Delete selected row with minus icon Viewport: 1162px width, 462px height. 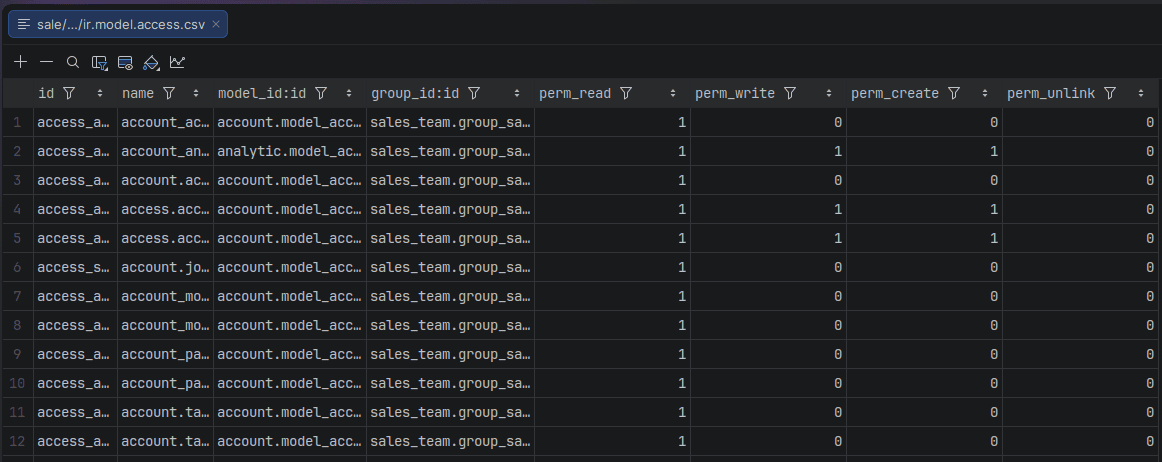47,62
